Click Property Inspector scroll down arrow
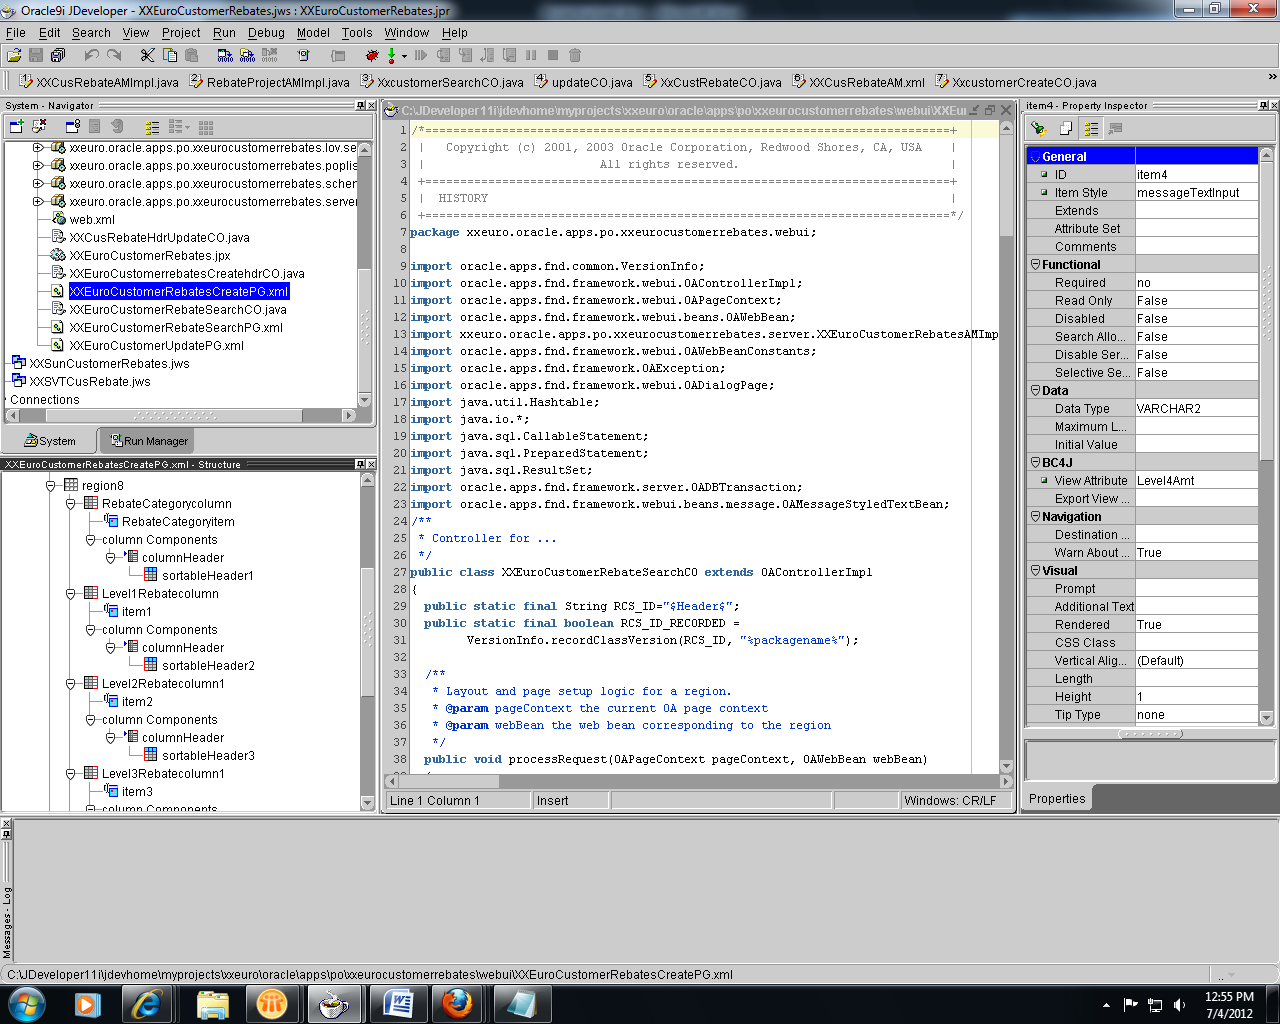The width and height of the screenshot is (1280, 1024). pos(1266,717)
